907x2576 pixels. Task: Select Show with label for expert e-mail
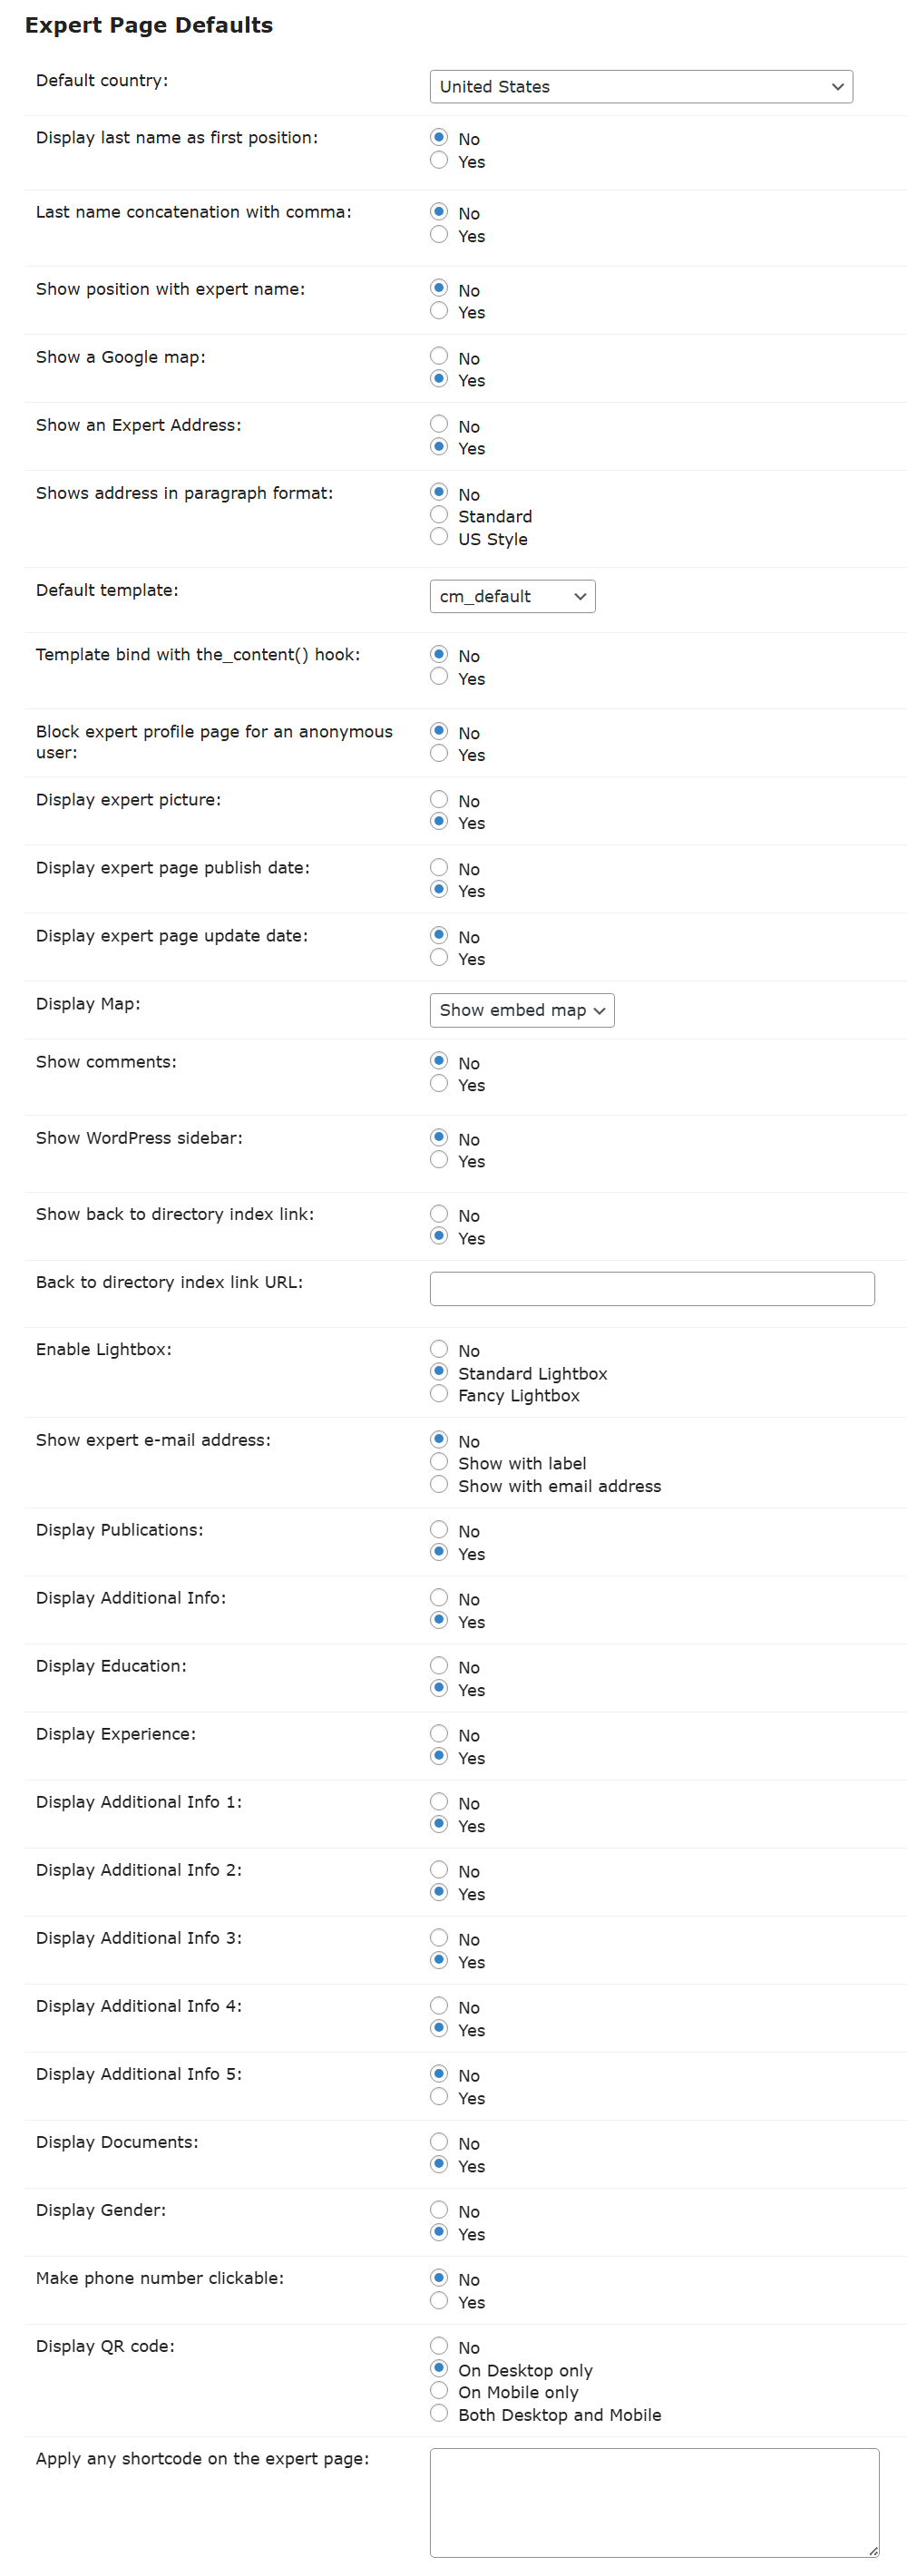439,1461
